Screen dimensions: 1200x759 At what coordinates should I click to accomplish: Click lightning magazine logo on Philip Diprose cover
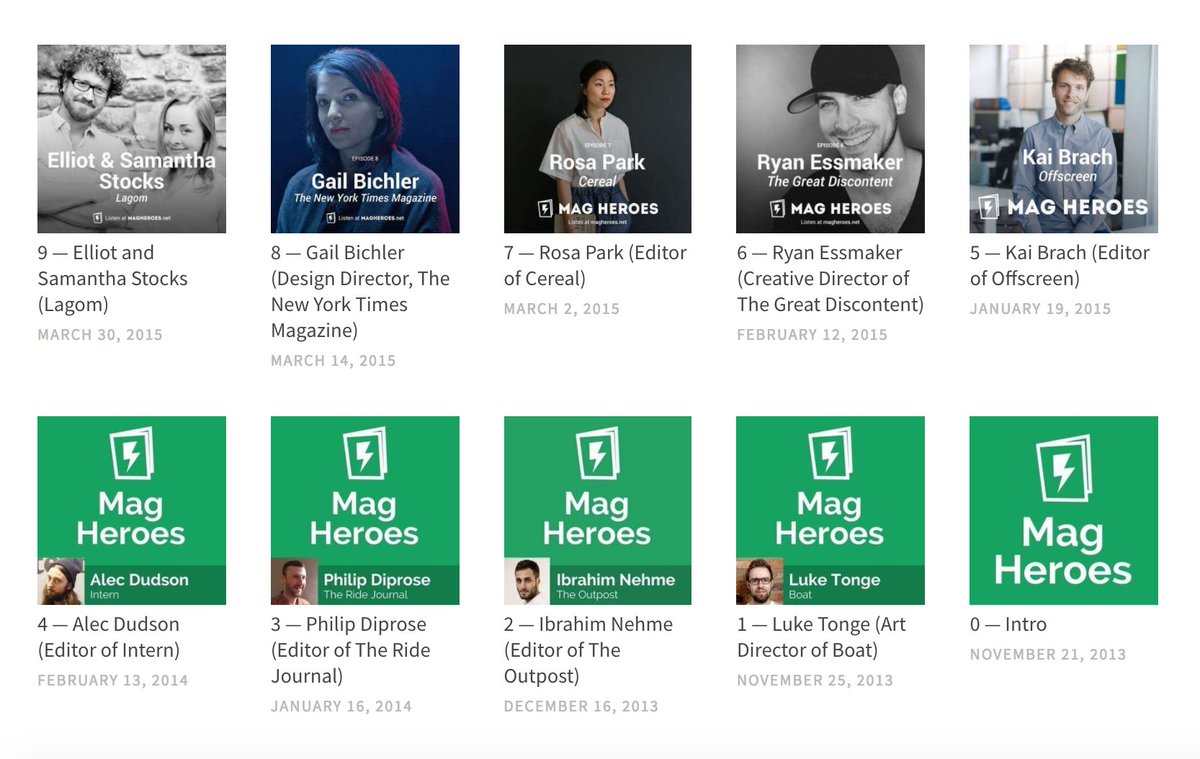point(364,454)
